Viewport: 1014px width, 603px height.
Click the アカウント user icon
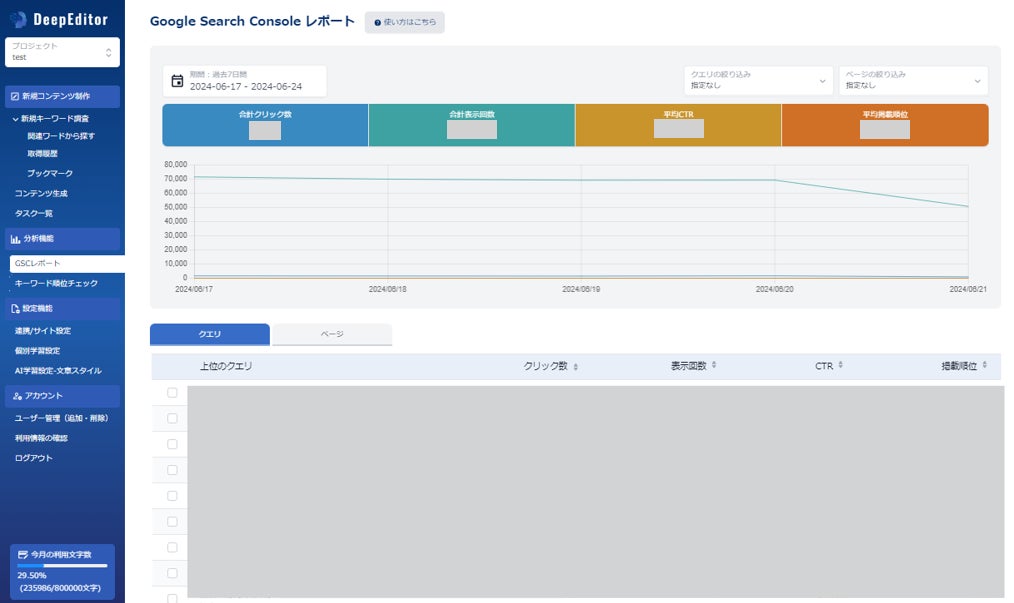tap(17, 396)
